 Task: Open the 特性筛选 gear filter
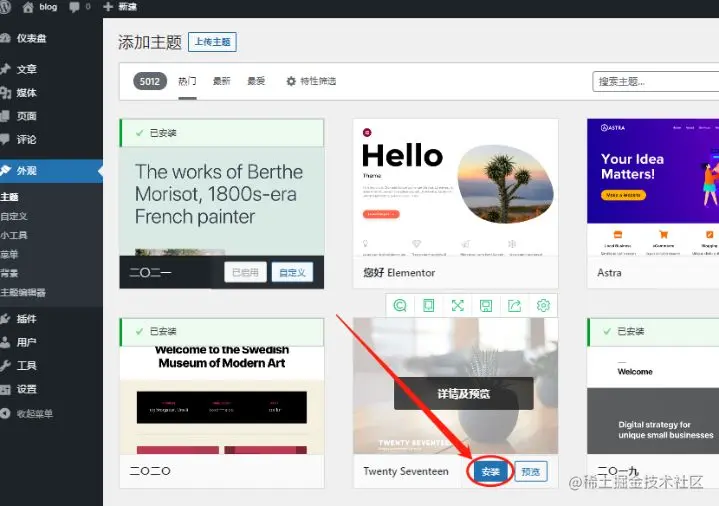[311, 81]
